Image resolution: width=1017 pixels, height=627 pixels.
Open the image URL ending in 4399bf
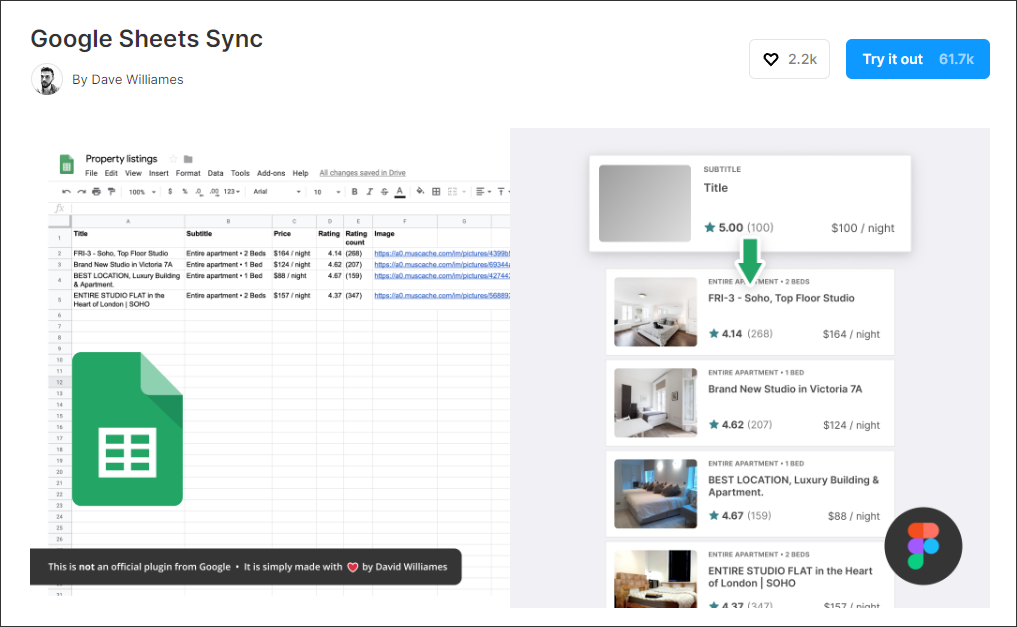click(442, 254)
